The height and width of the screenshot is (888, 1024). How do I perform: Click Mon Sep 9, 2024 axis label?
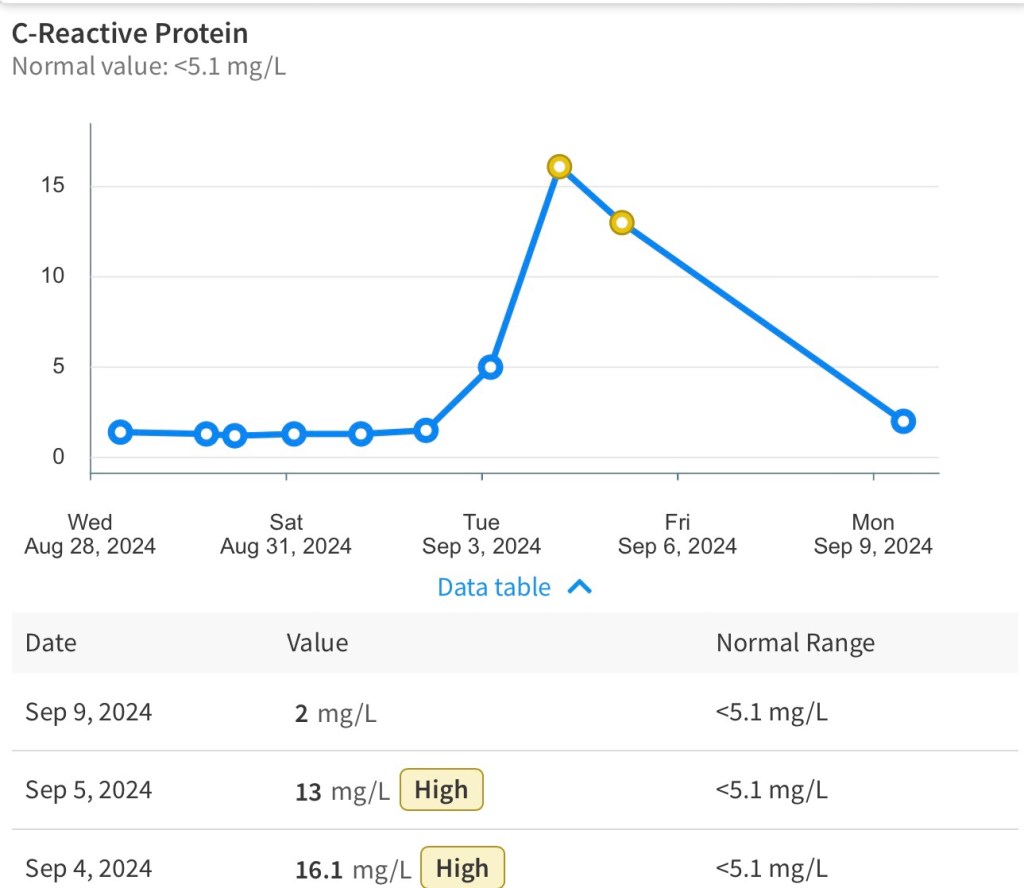873,534
